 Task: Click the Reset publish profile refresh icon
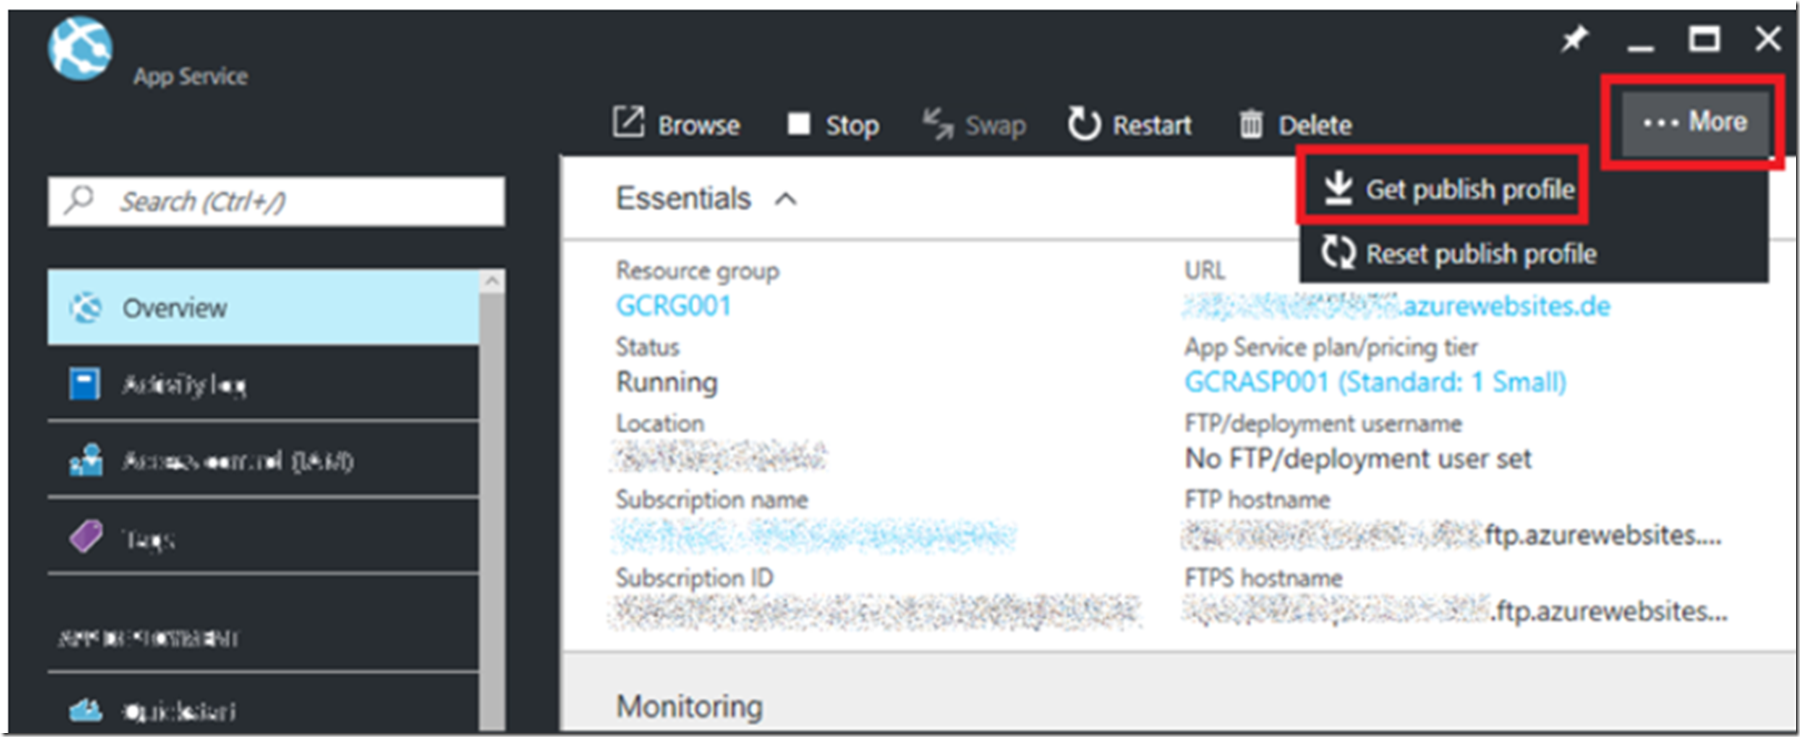click(x=1338, y=252)
